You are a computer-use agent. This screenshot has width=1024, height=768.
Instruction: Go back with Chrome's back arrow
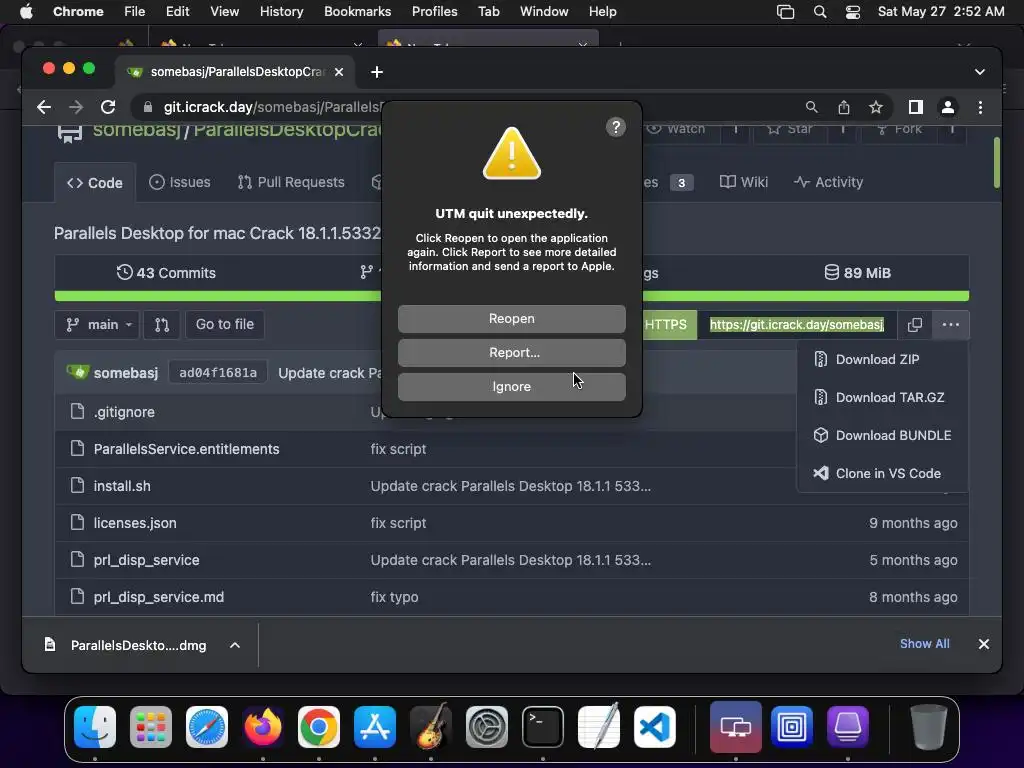tap(44, 107)
